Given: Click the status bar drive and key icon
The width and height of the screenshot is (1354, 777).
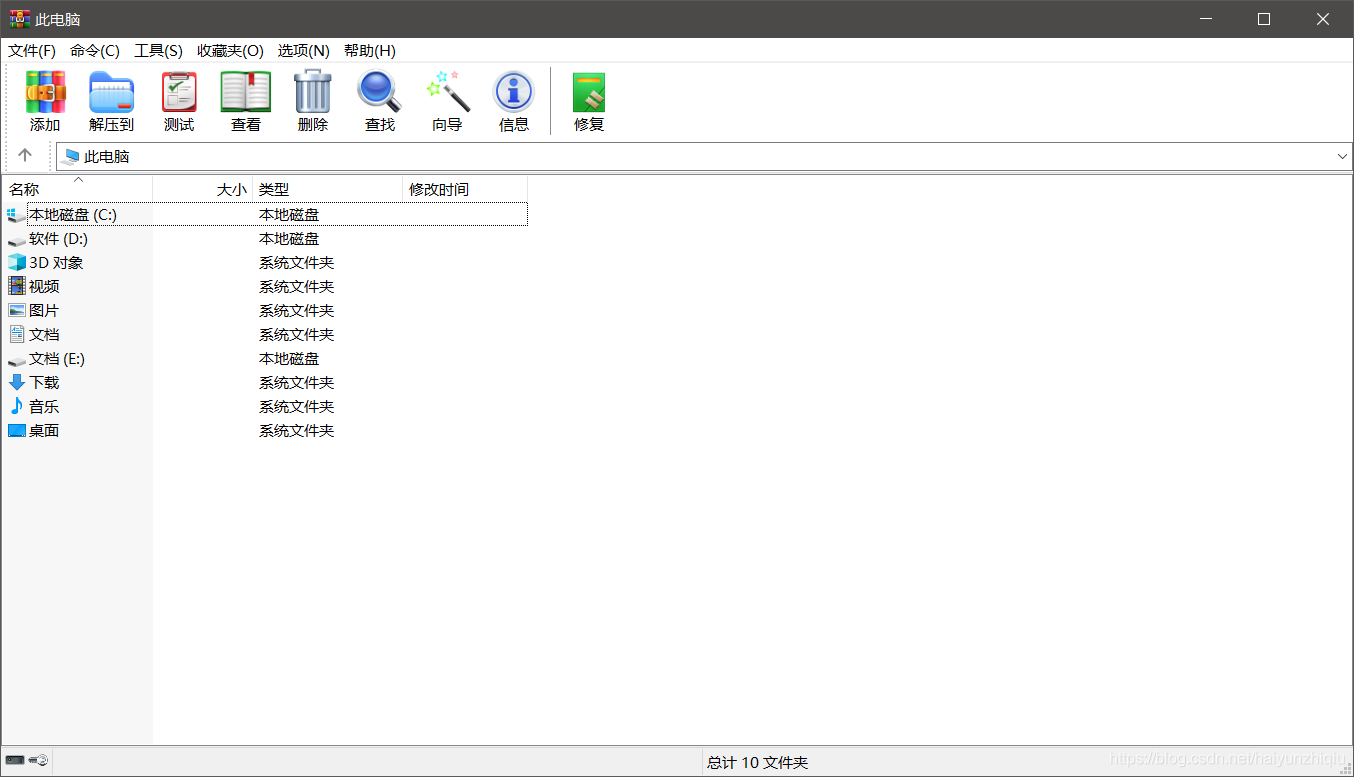Looking at the screenshot, I should pos(27,761).
